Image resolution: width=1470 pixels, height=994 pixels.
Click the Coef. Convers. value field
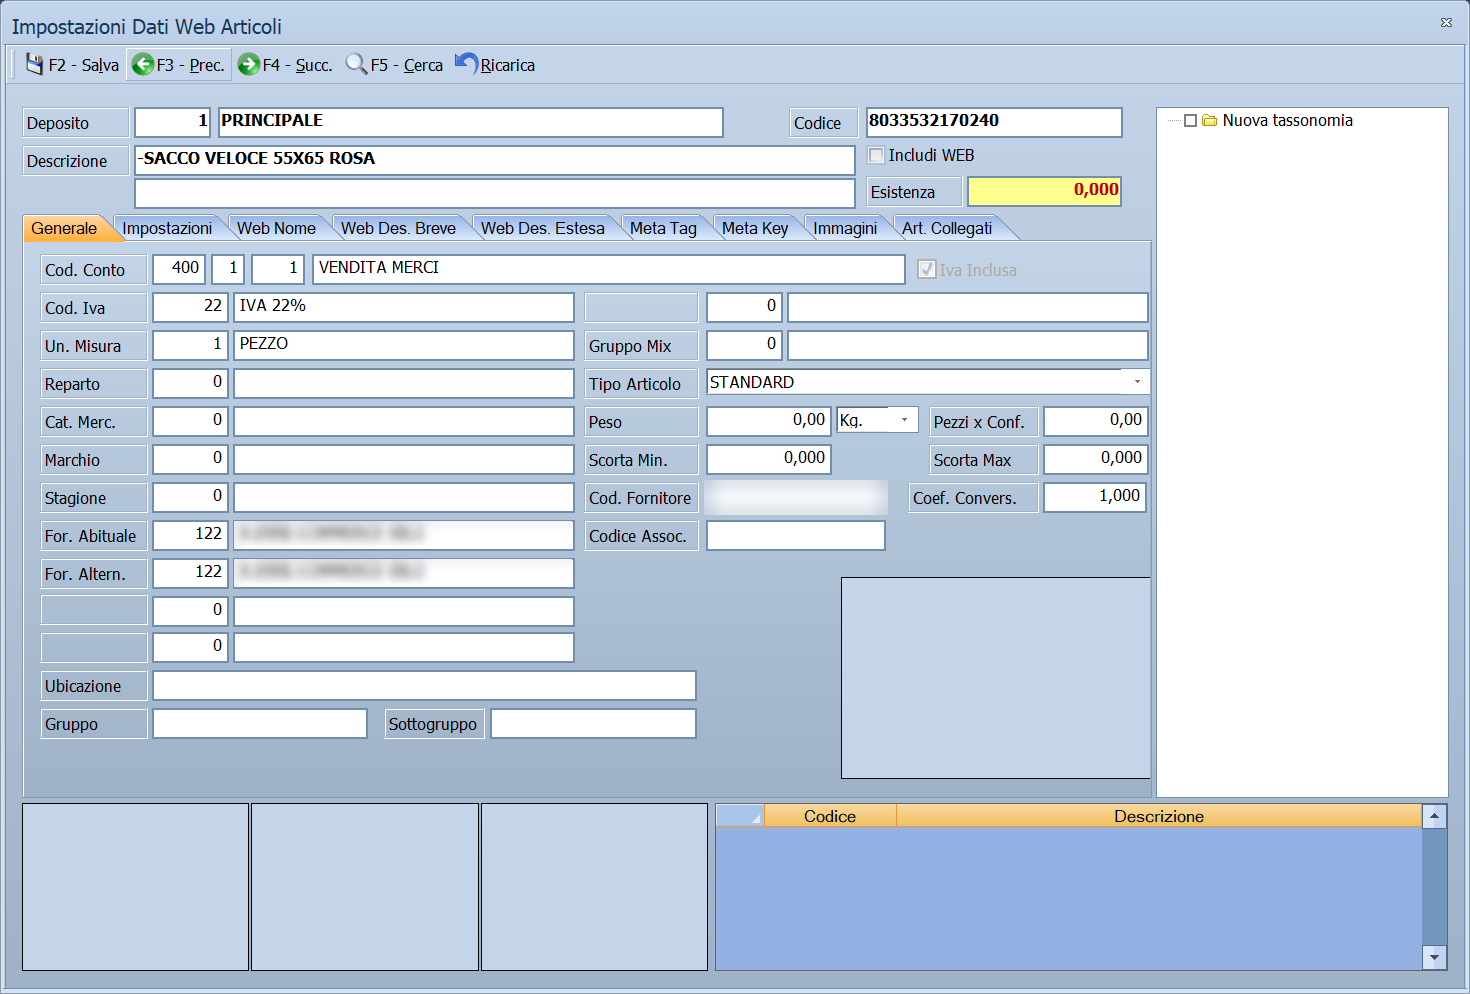(x=1095, y=497)
